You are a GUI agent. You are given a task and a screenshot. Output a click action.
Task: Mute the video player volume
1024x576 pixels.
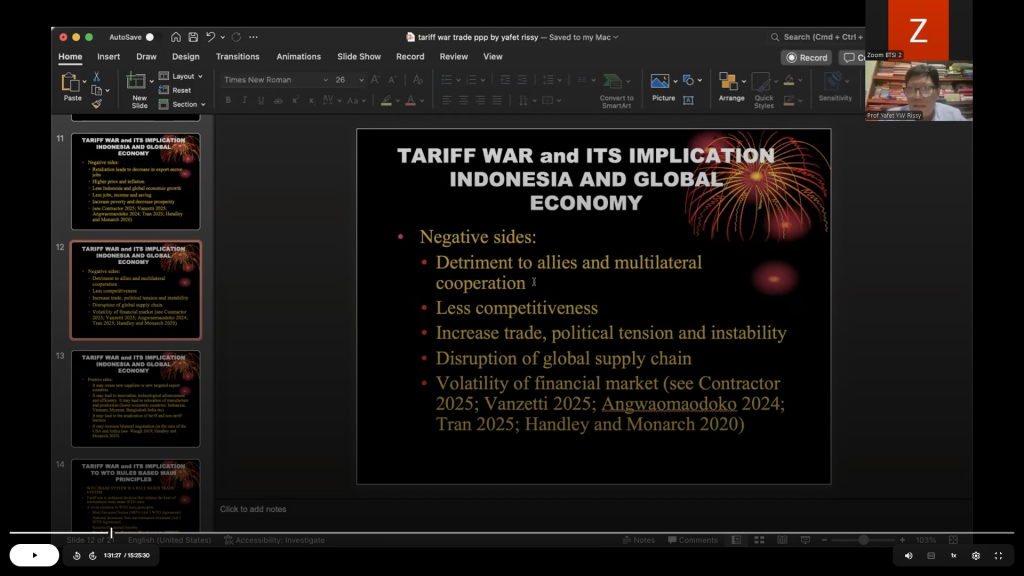point(908,555)
